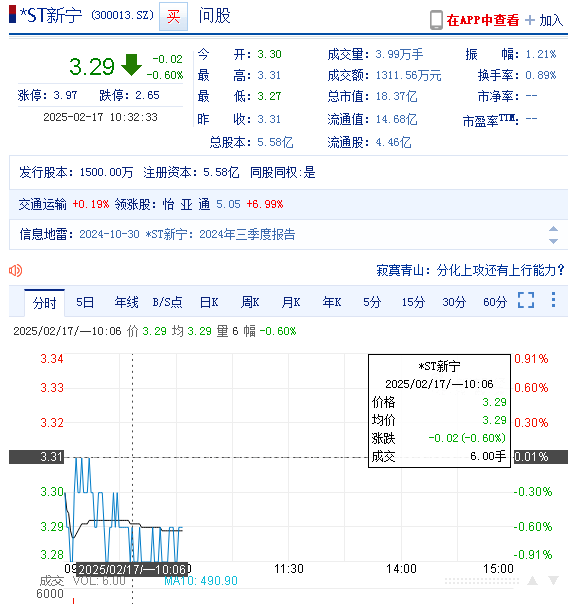The width and height of the screenshot is (568, 604).
Task: Switch to the 5分 chart tab
Action: point(372,302)
